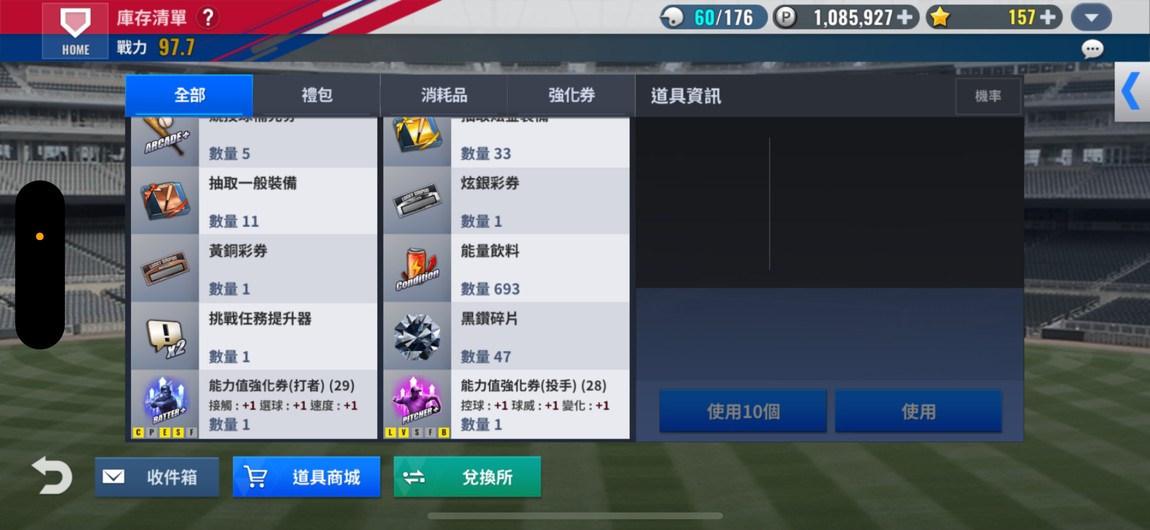Select the energy drink Condition icon
This screenshot has height=530, width=1150.
[x=417, y=268]
